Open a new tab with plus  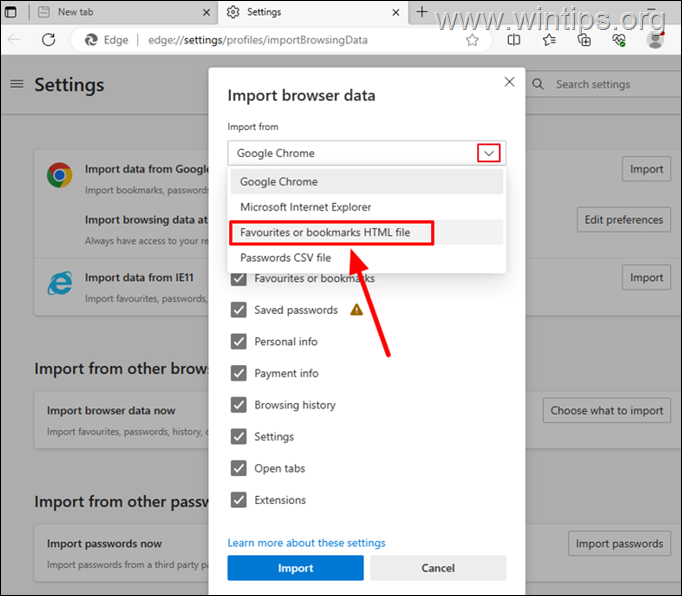421,12
